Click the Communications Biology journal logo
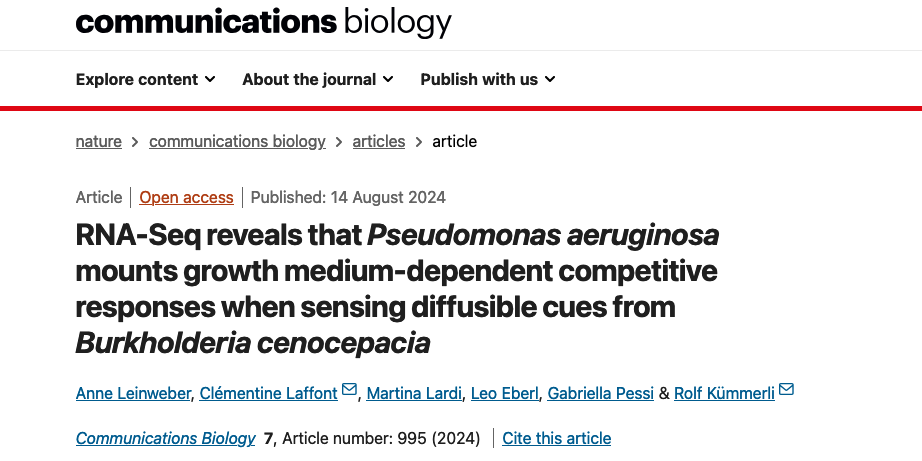Image resolution: width=922 pixels, height=461 pixels. point(263,21)
